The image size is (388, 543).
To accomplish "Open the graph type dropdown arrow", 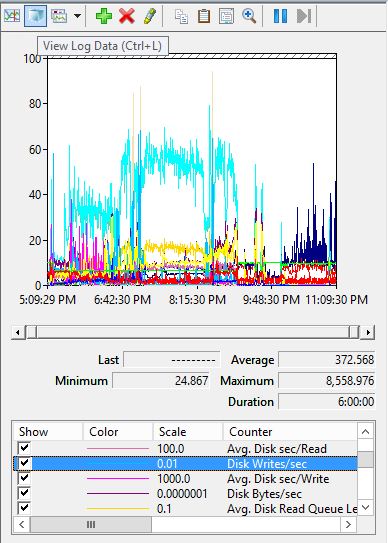I will point(77,16).
